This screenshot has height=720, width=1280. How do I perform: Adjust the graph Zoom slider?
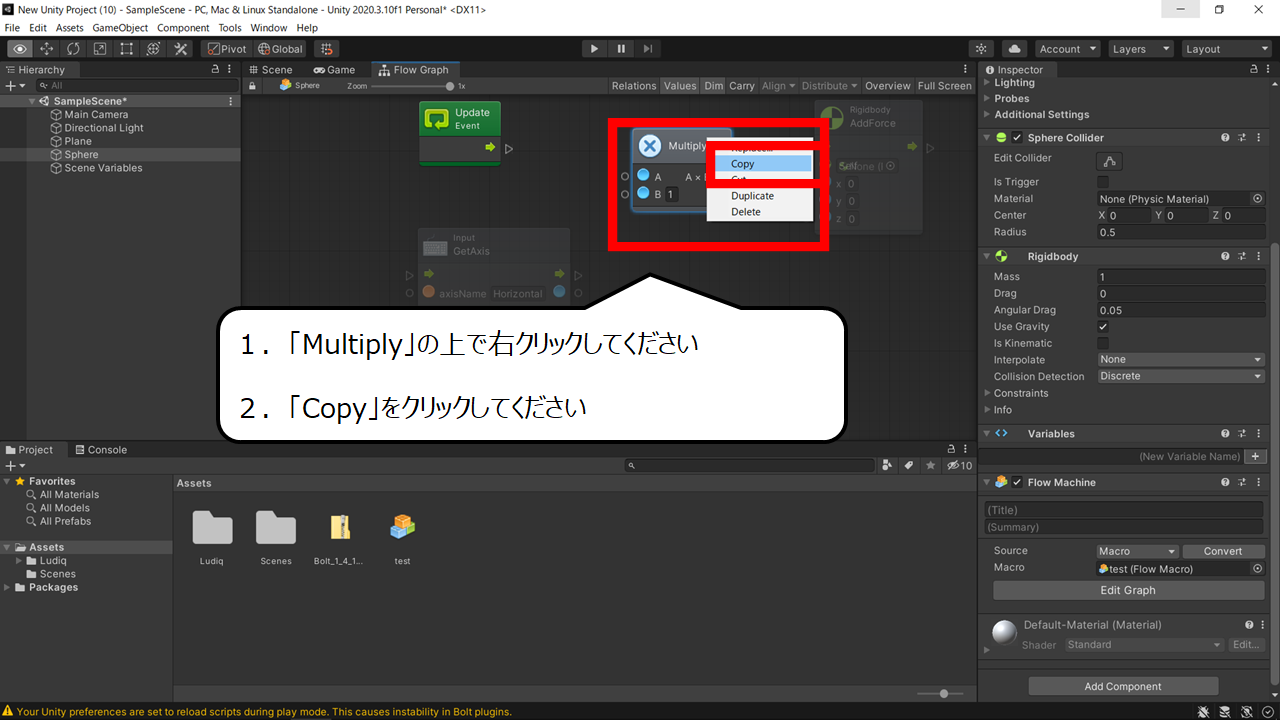click(413, 86)
